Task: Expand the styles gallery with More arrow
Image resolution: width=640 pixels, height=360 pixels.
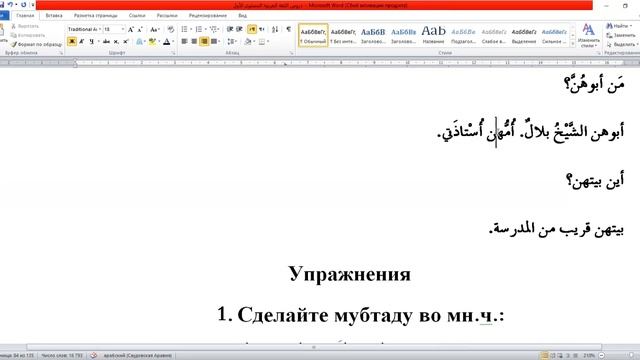Action: (573, 44)
